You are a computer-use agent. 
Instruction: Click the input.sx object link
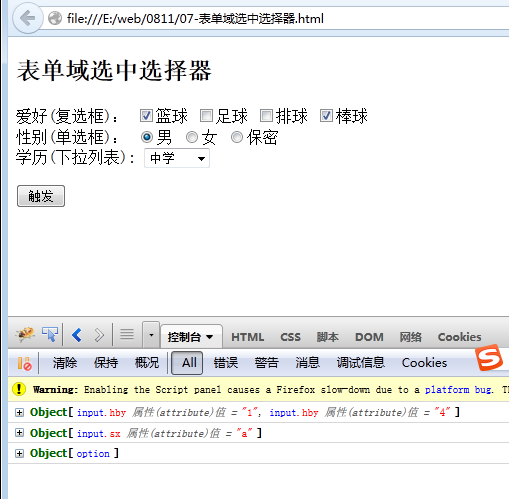99,433
